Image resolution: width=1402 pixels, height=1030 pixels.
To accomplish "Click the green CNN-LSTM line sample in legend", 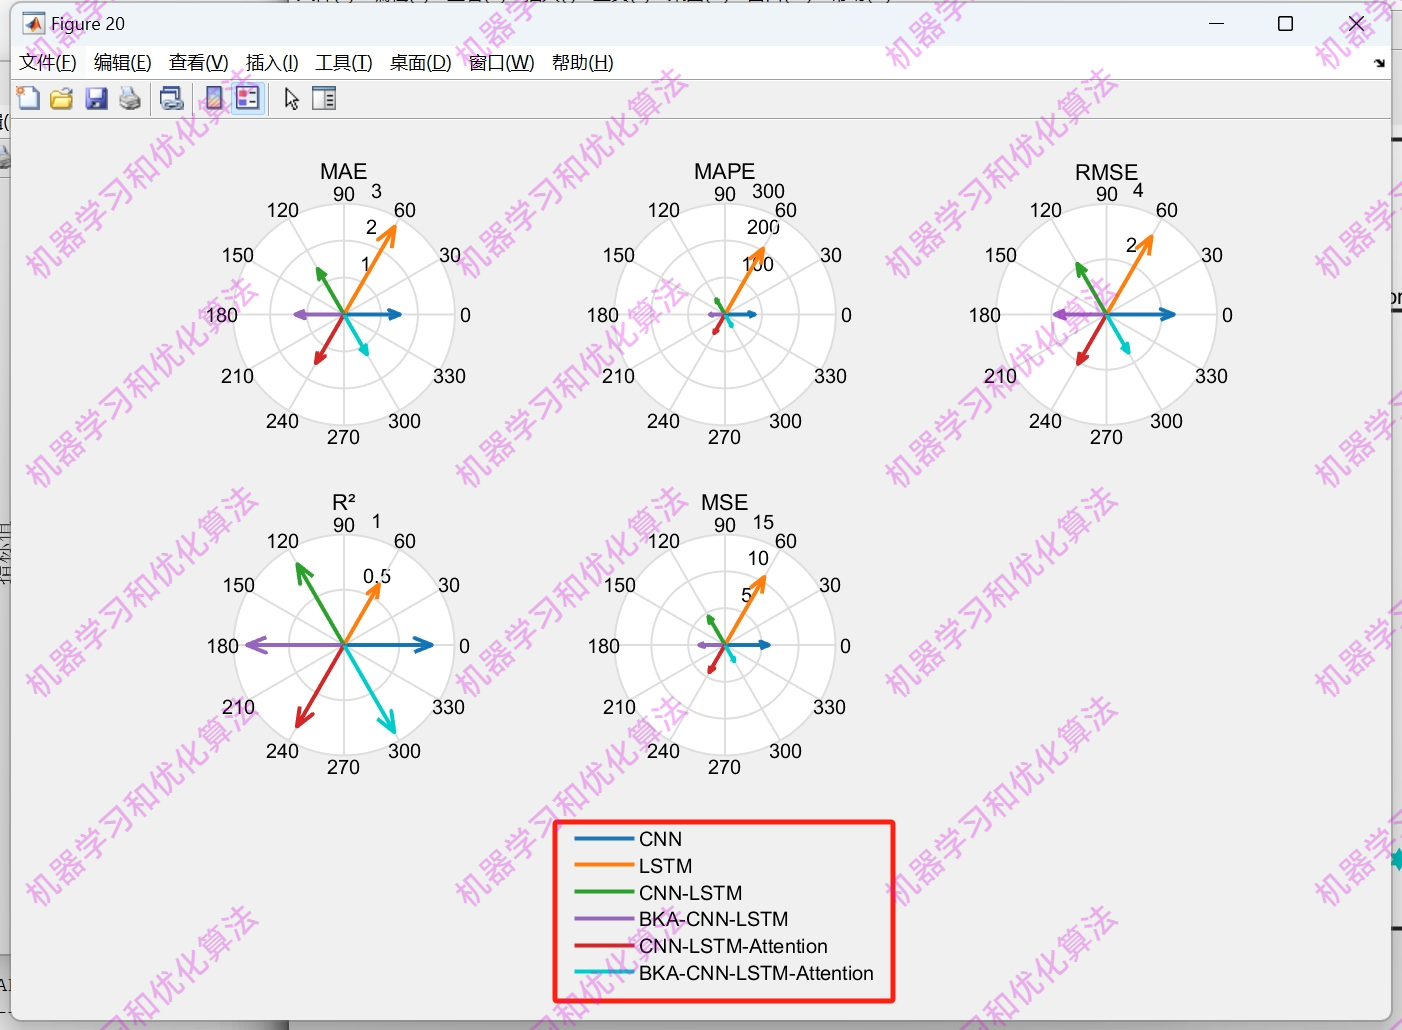I will pyautogui.click(x=604, y=893).
